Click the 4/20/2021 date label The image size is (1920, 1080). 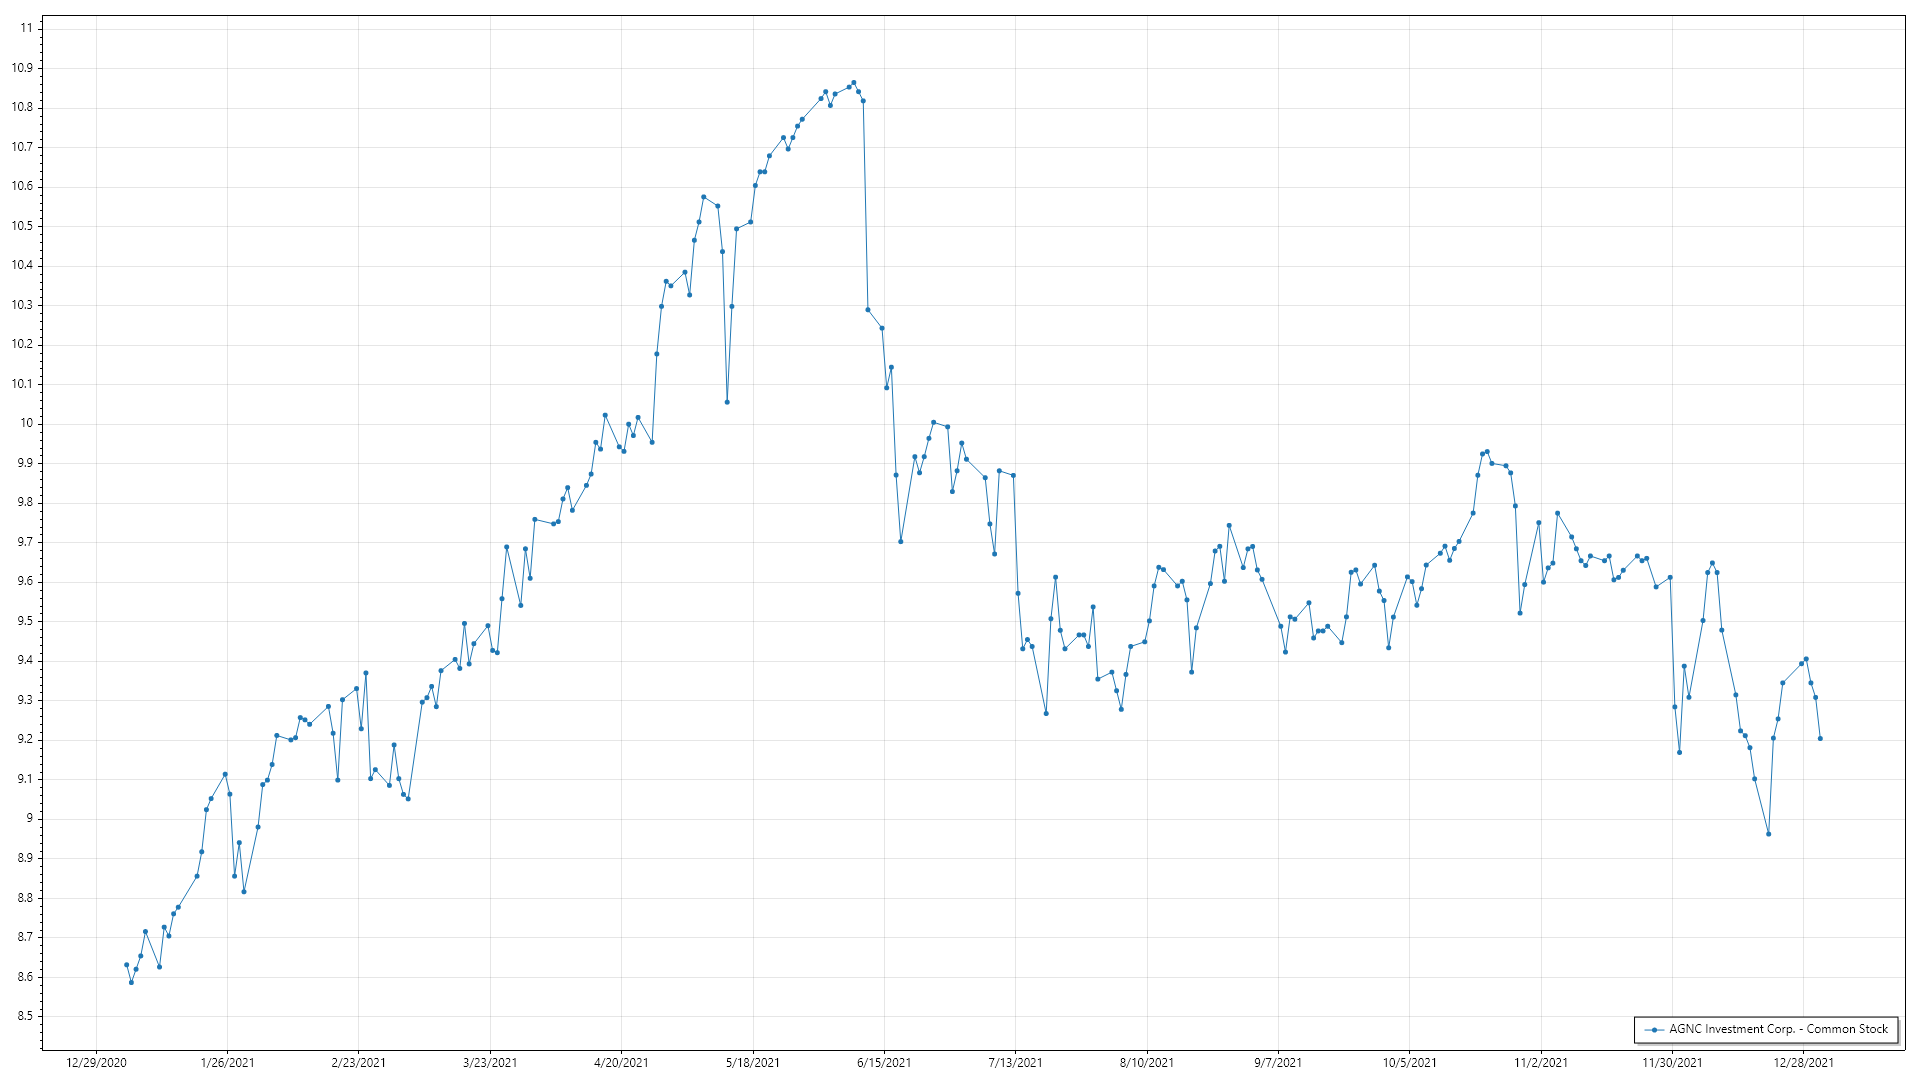pyautogui.click(x=621, y=1062)
